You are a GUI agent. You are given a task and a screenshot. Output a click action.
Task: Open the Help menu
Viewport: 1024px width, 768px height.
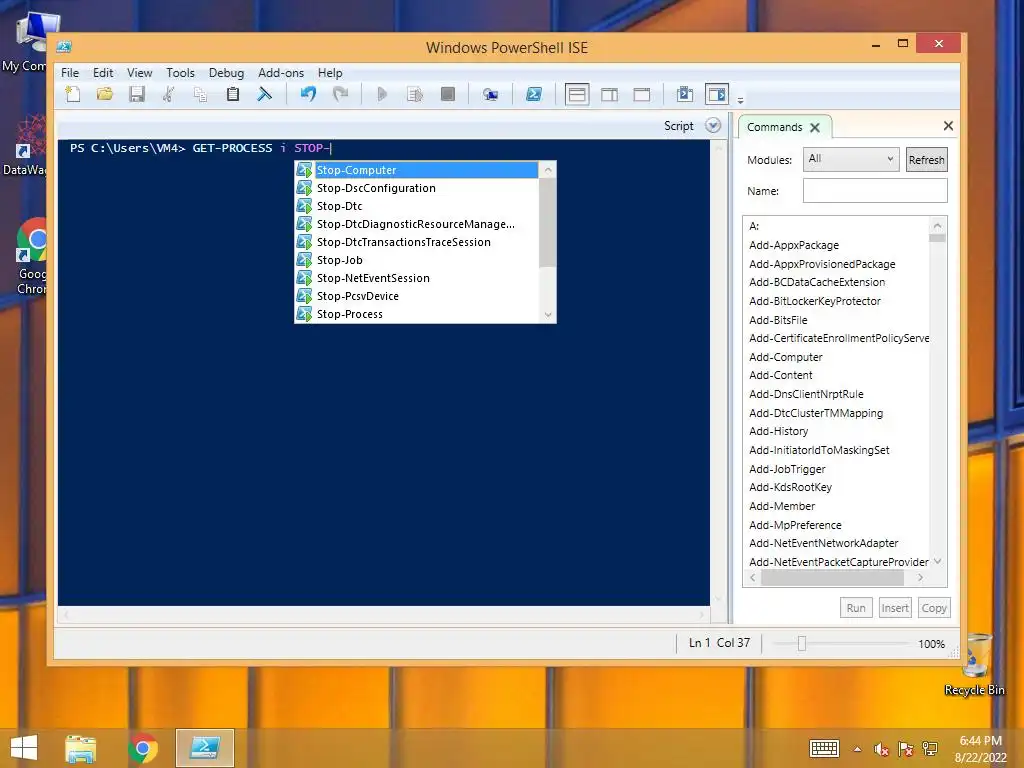coord(330,72)
